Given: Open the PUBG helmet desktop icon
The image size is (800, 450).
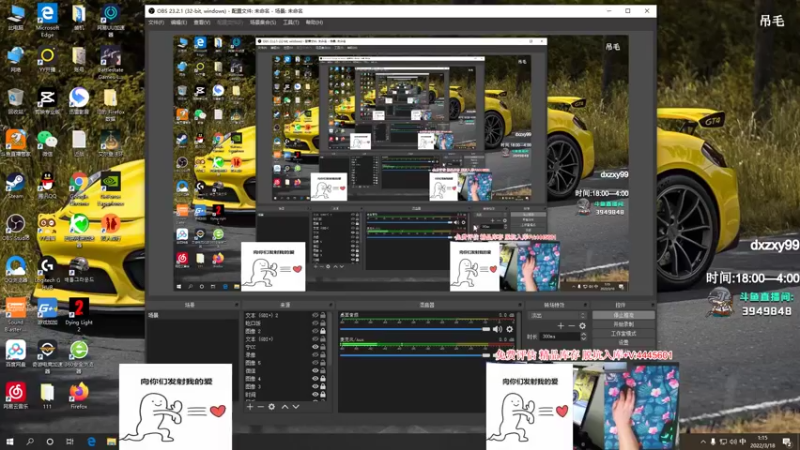Looking at the screenshot, I should point(79,270).
